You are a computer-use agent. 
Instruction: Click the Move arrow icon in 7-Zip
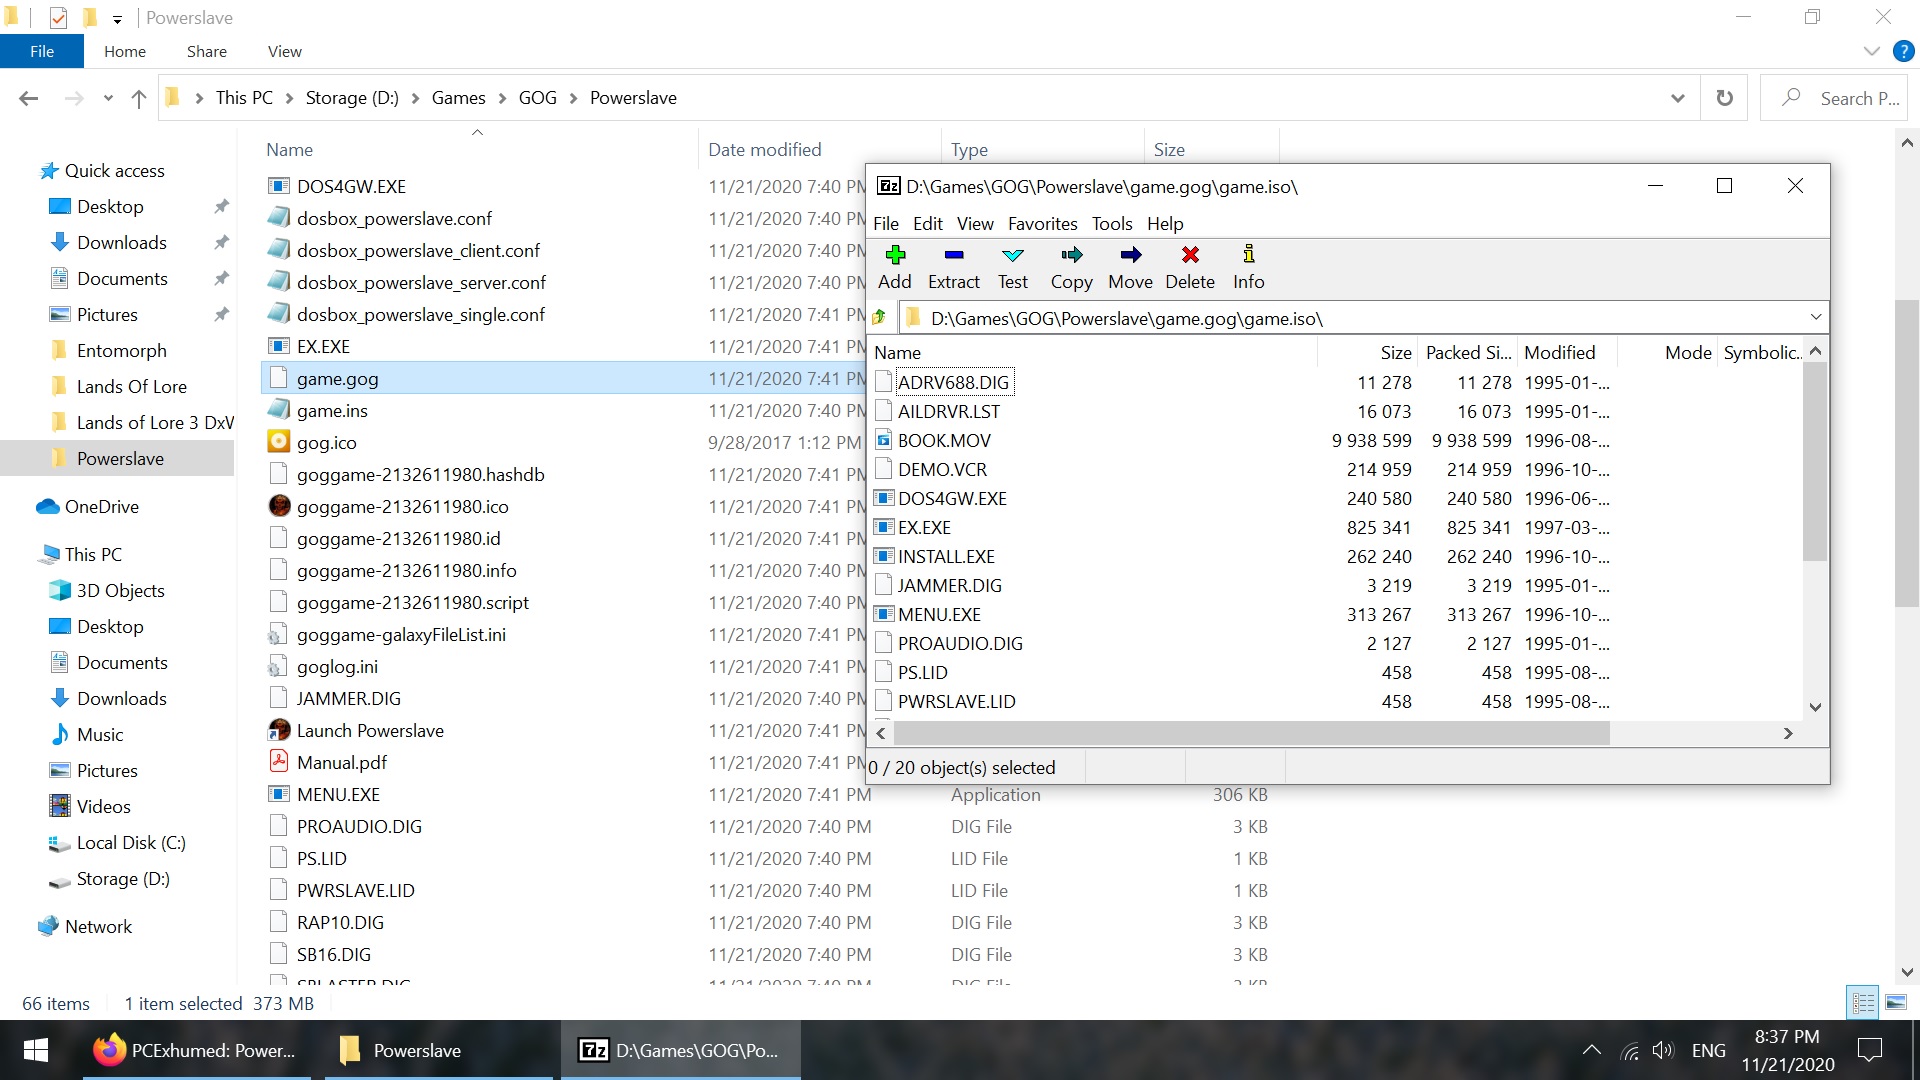pyautogui.click(x=1131, y=255)
